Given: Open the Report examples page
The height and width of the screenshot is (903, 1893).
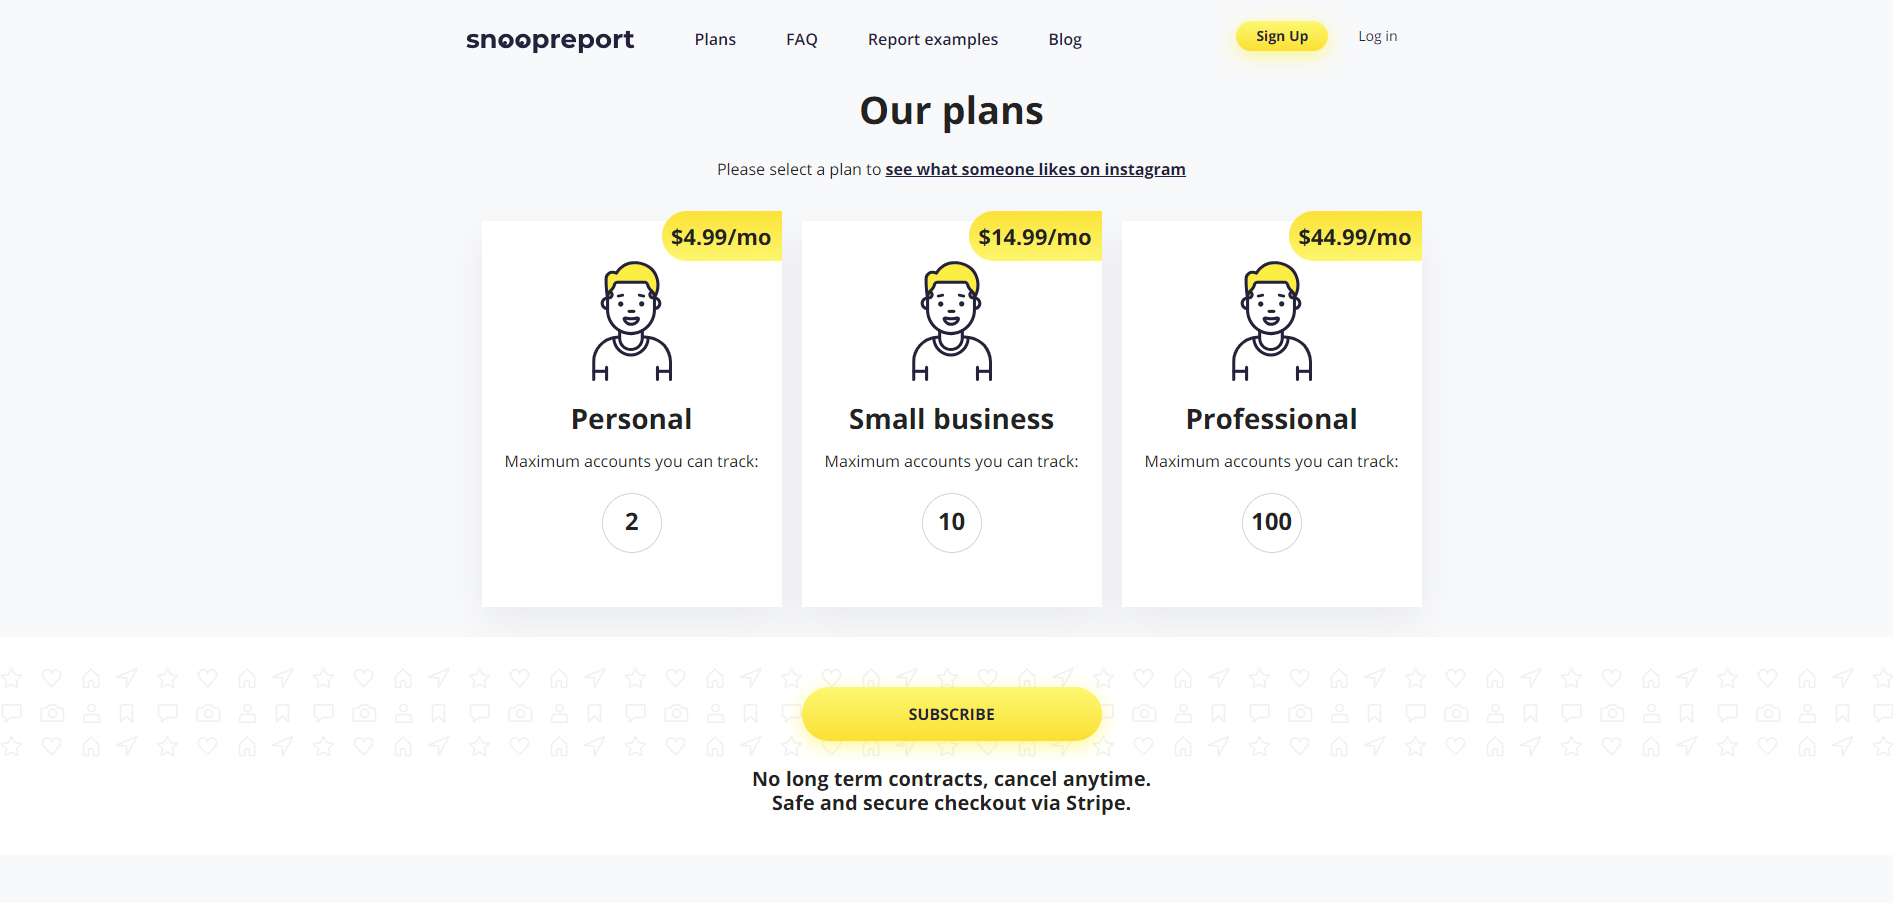Looking at the screenshot, I should [x=932, y=39].
